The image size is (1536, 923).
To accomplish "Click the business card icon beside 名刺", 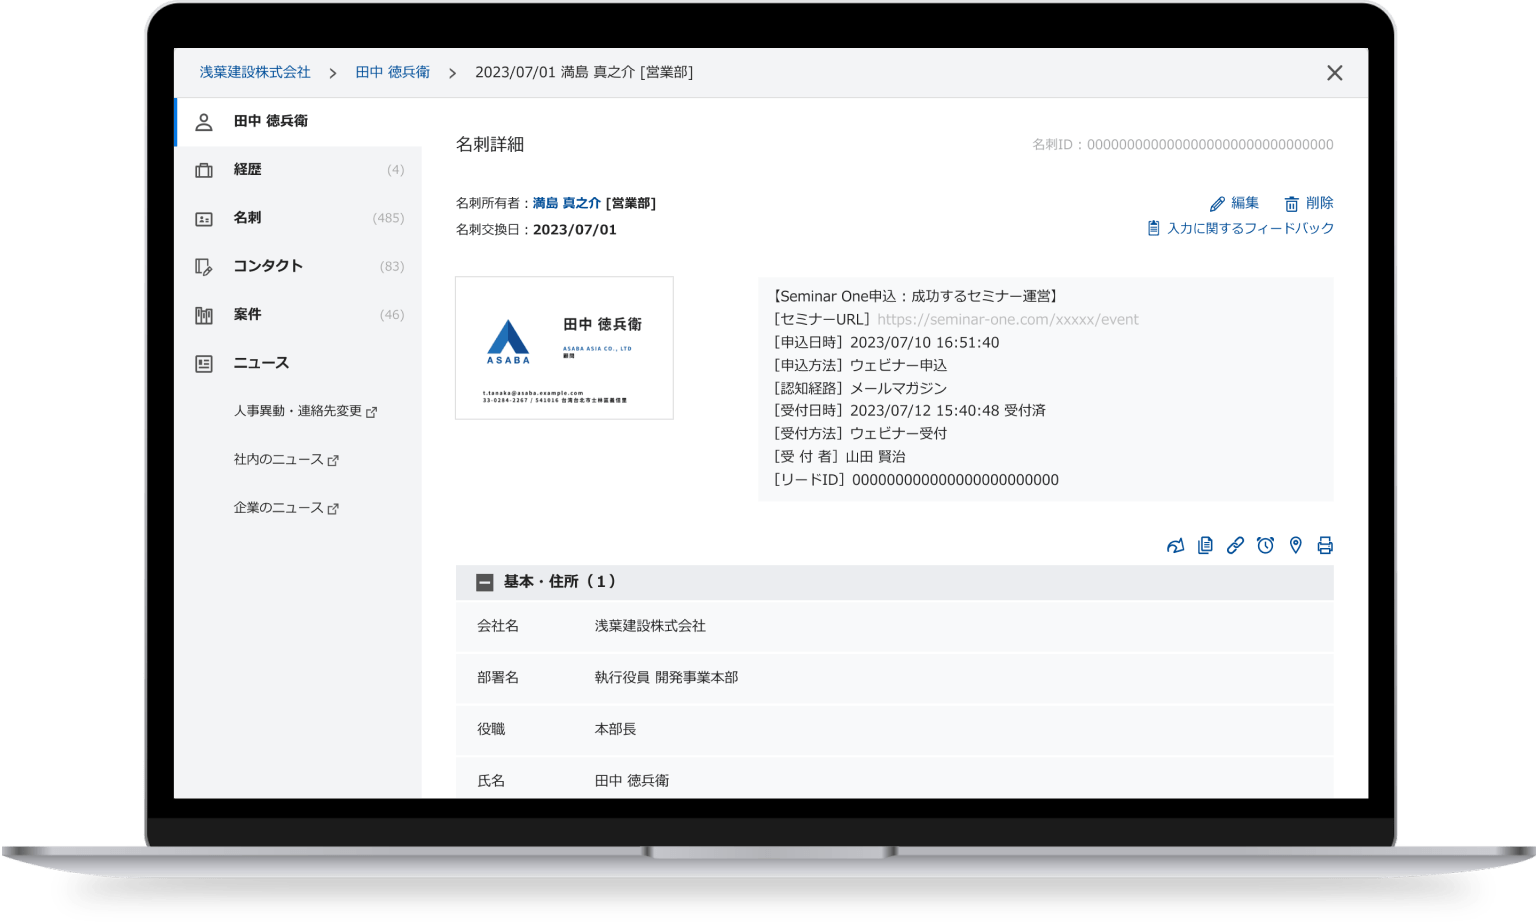I will [x=204, y=219].
